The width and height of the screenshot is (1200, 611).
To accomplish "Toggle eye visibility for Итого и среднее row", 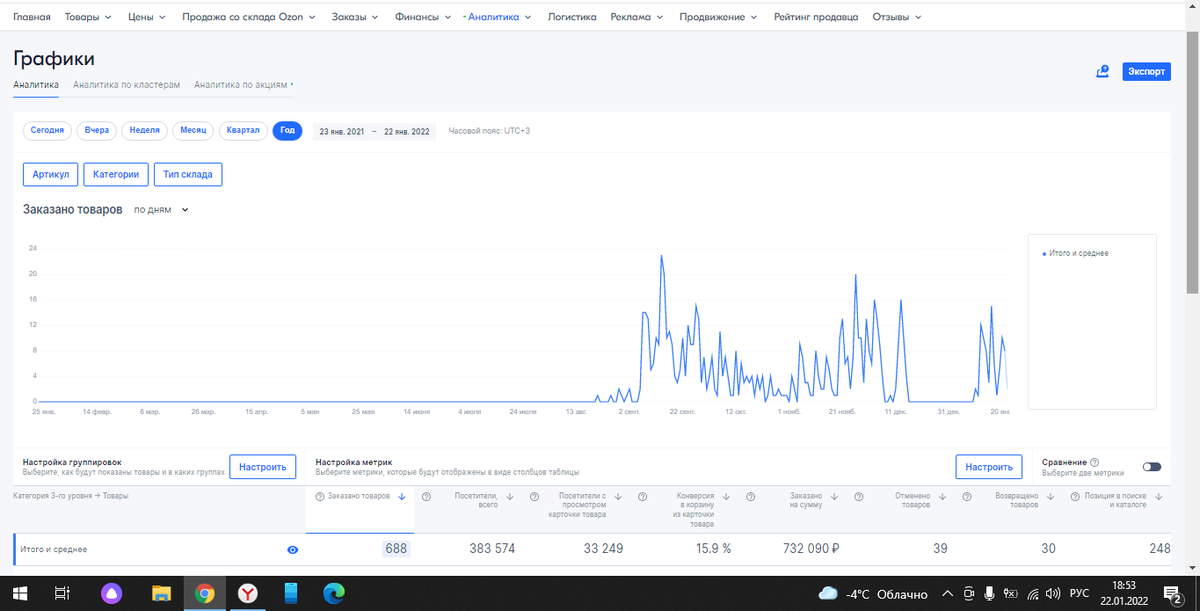I will click(293, 549).
